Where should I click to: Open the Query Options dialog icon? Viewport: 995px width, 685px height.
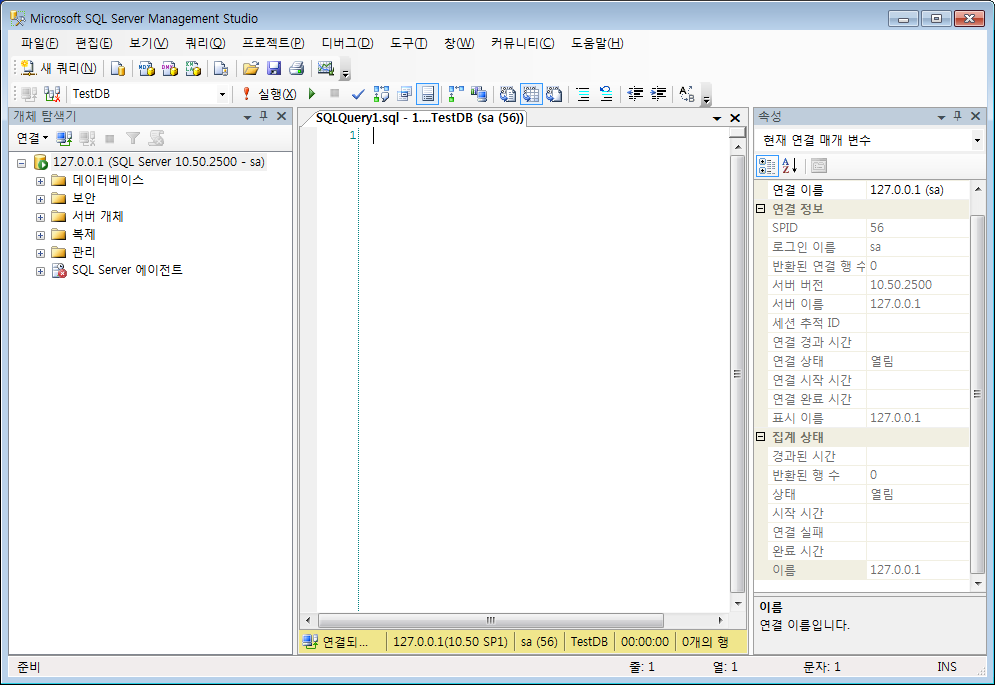pyautogui.click(x=404, y=94)
